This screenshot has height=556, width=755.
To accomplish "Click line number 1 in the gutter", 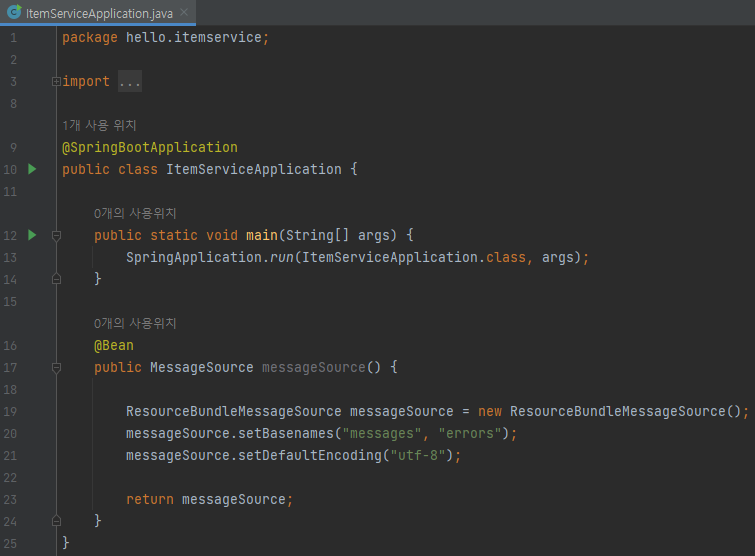I will [x=13, y=38].
